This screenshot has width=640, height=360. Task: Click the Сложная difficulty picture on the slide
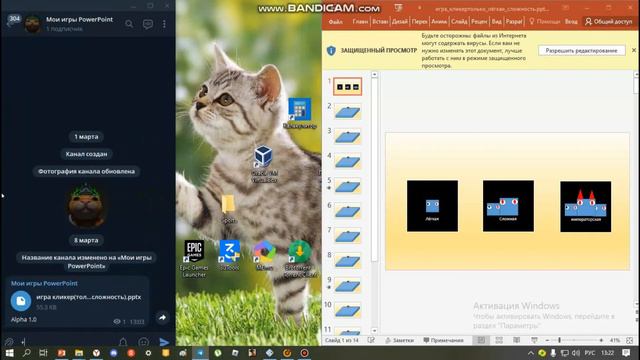[508, 206]
